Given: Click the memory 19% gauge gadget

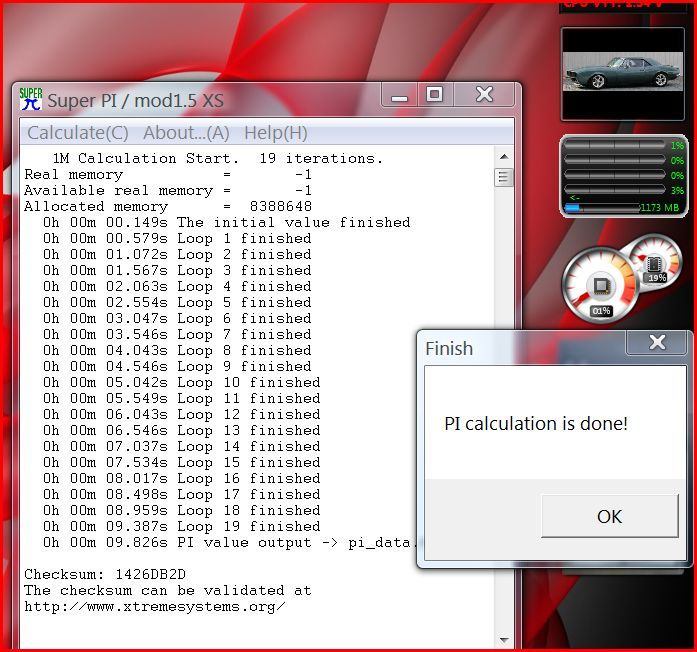Looking at the screenshot, I should pos(655,261).
